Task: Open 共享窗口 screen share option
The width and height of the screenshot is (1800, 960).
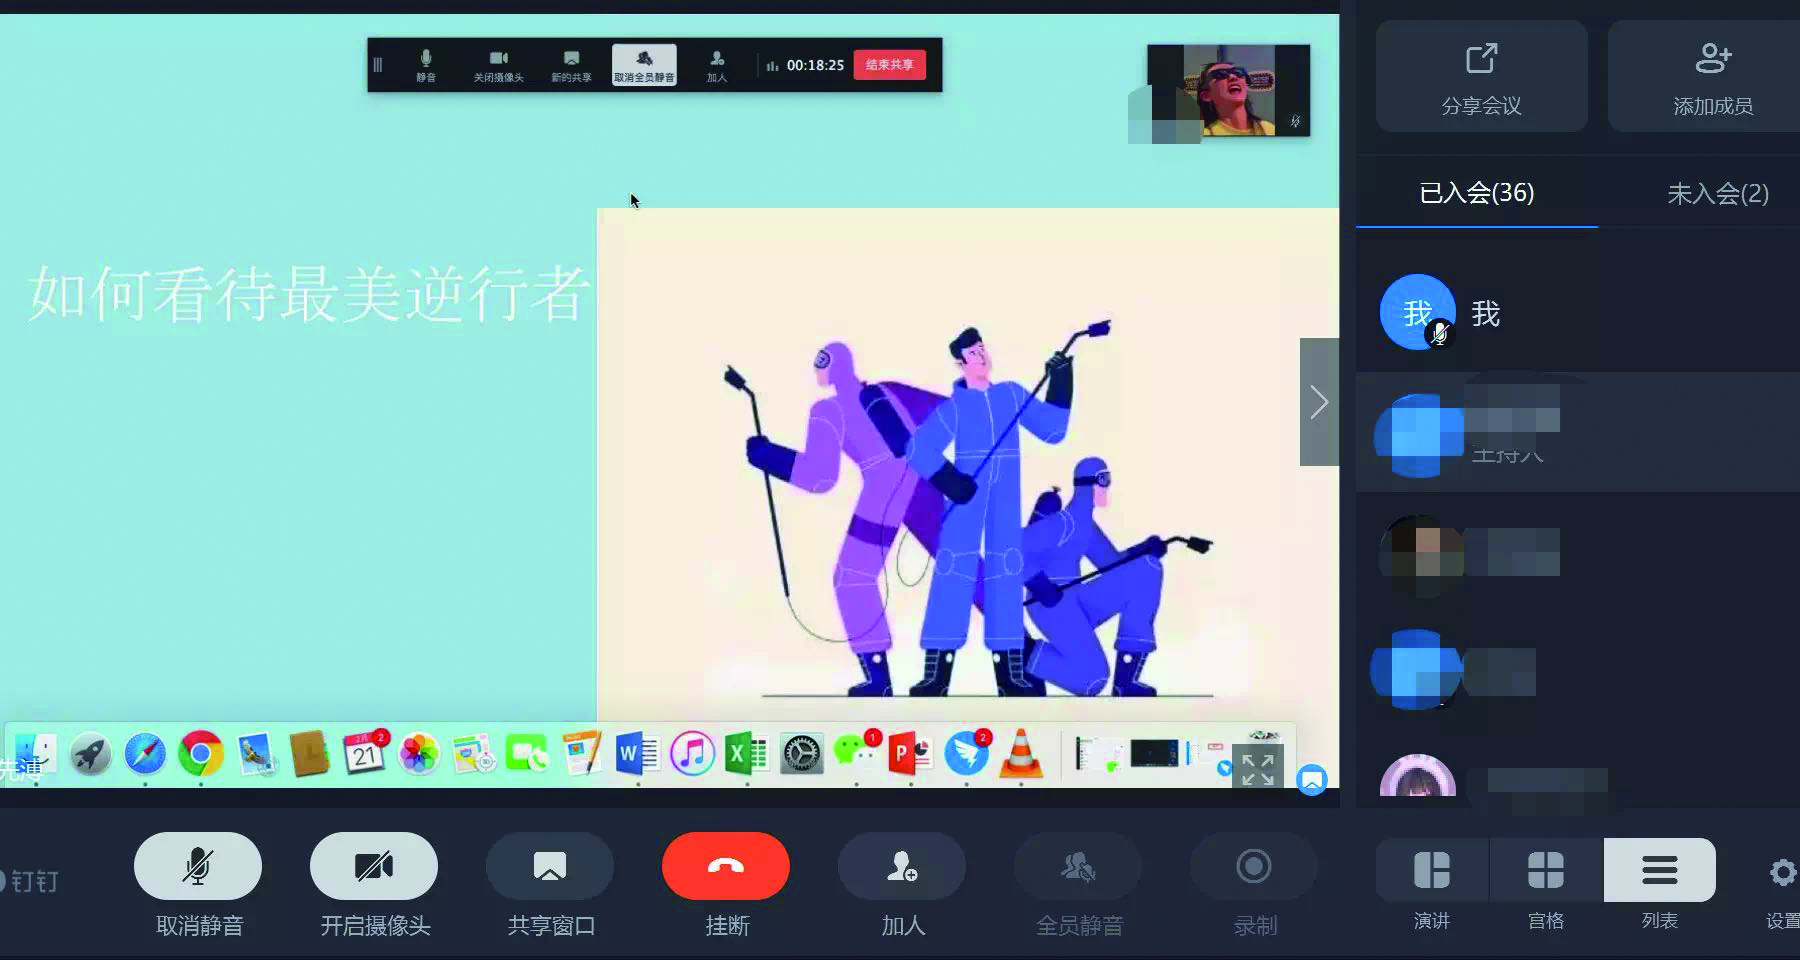Action: tap(550, 866)
